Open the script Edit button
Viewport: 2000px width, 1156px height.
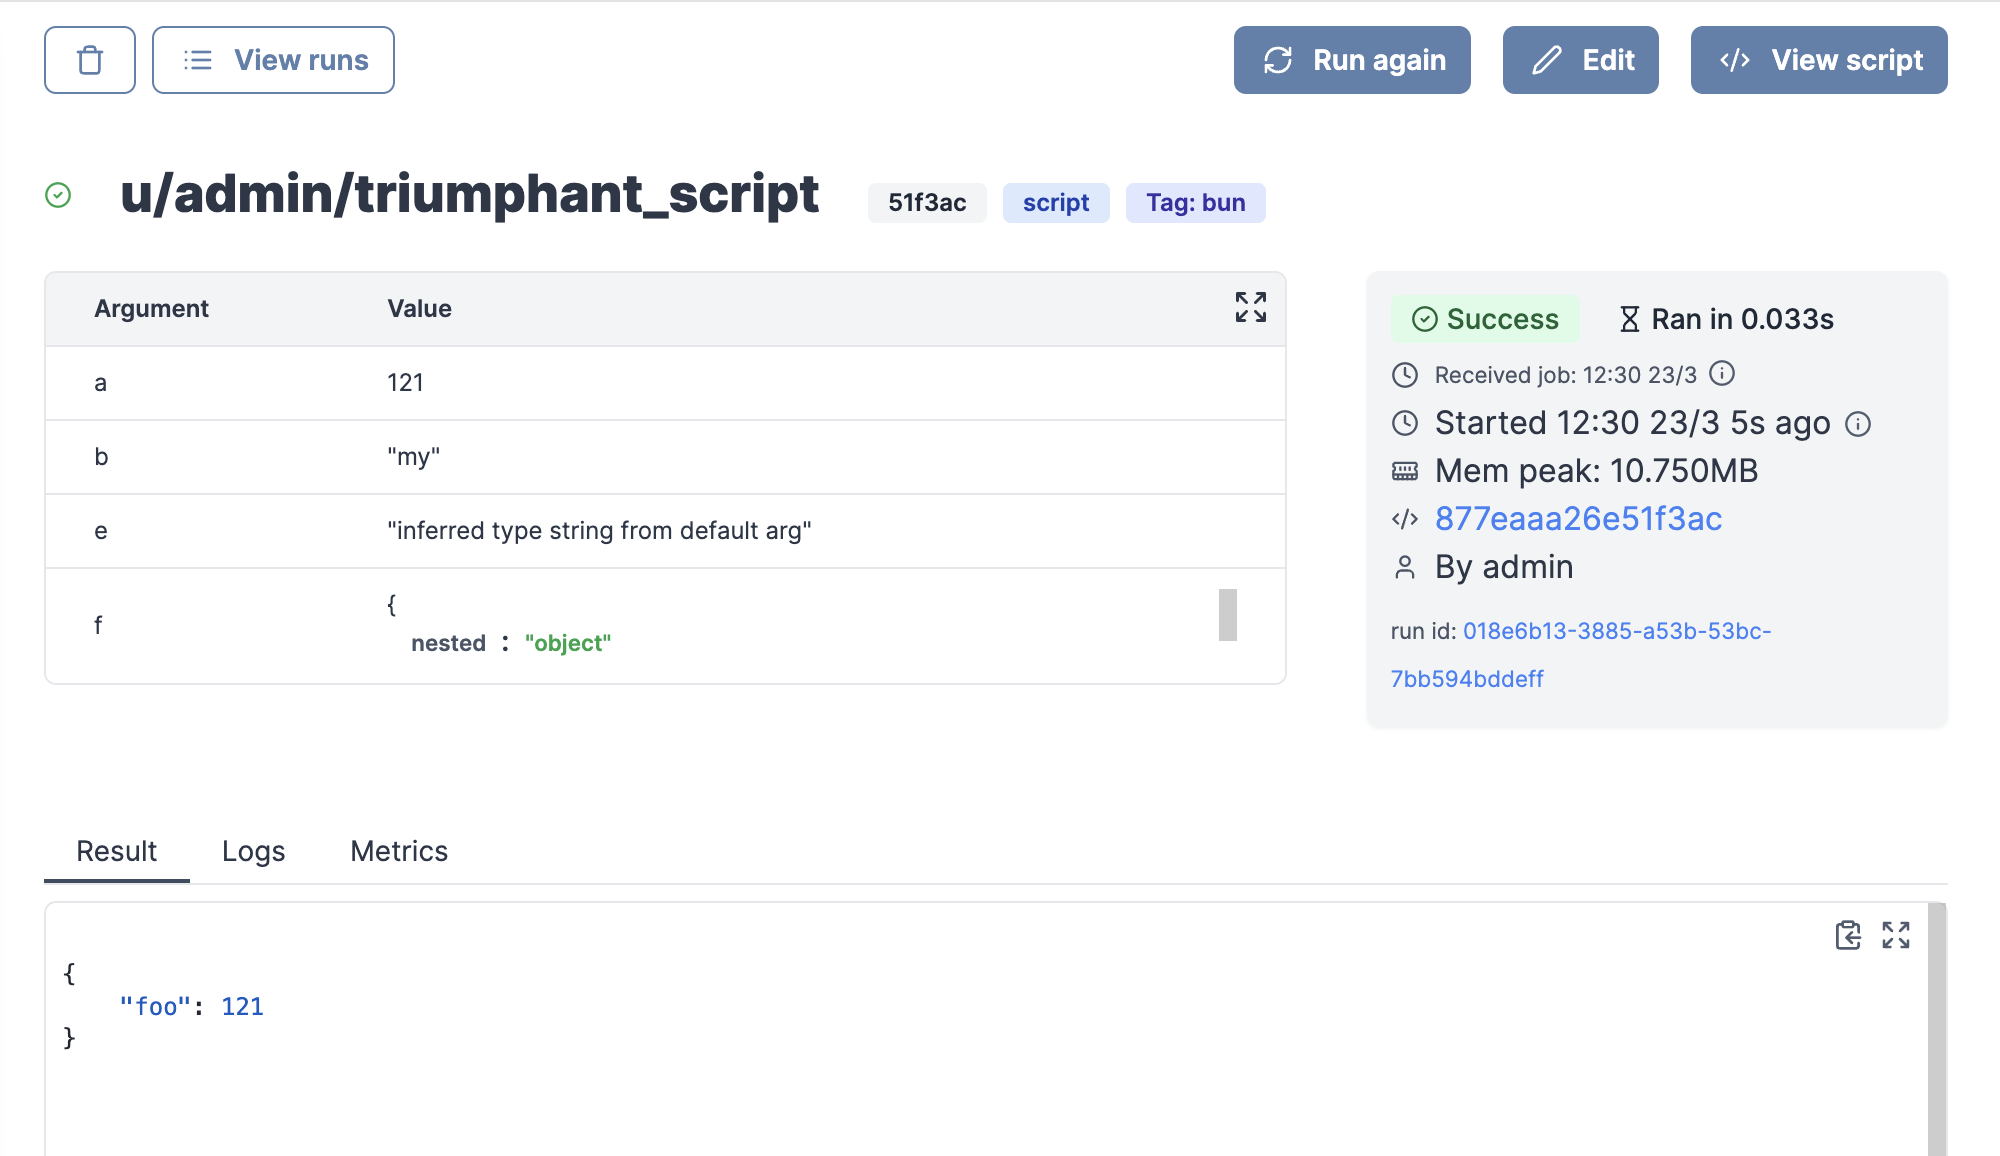[x=1580, y=60]
